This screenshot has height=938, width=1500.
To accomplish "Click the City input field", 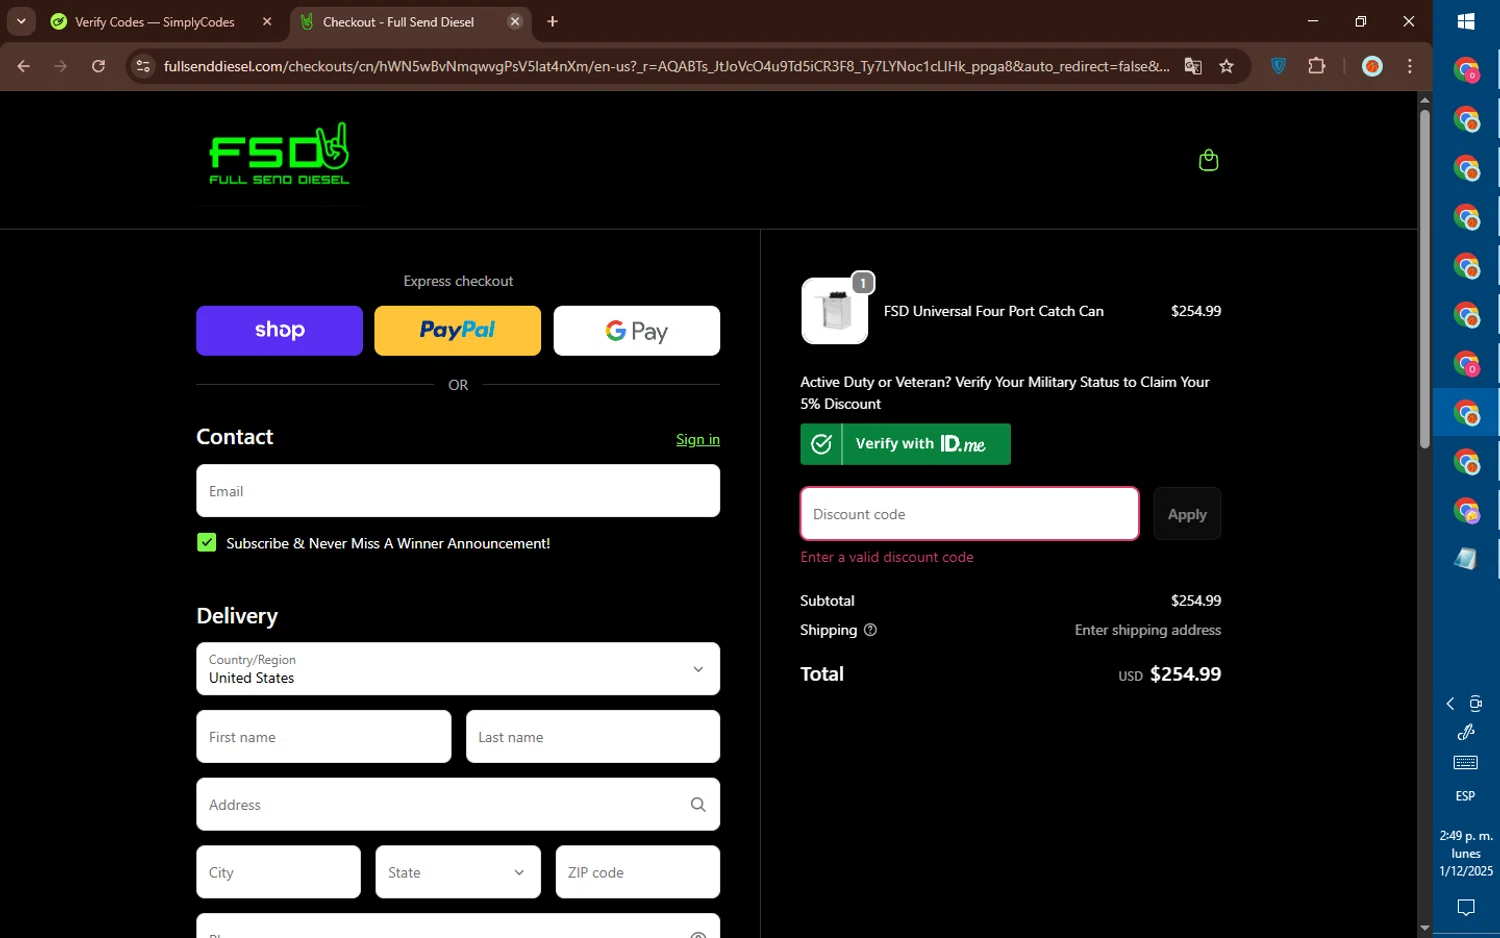I will tap(278, 872).
